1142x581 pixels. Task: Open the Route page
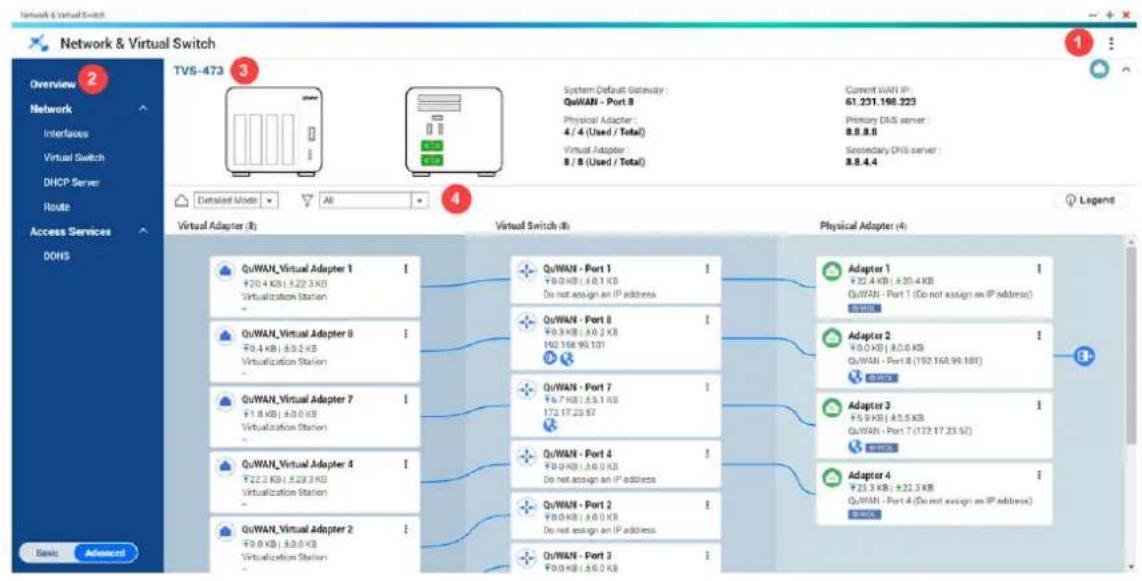(56, 208)
